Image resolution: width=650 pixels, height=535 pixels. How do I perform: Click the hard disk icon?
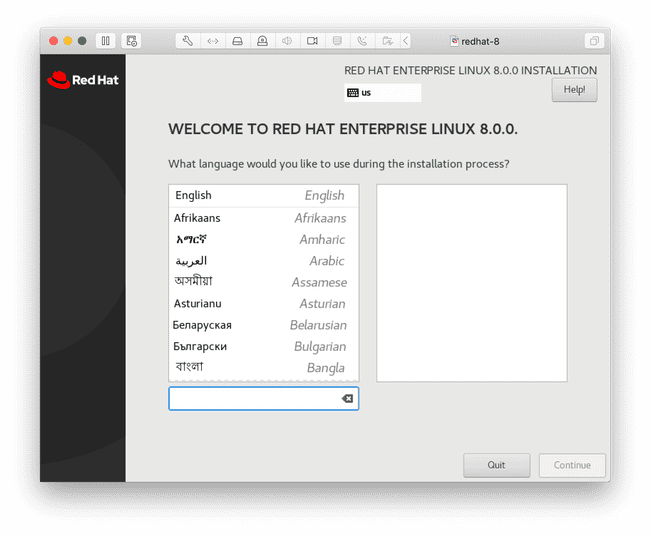[238, 41]
